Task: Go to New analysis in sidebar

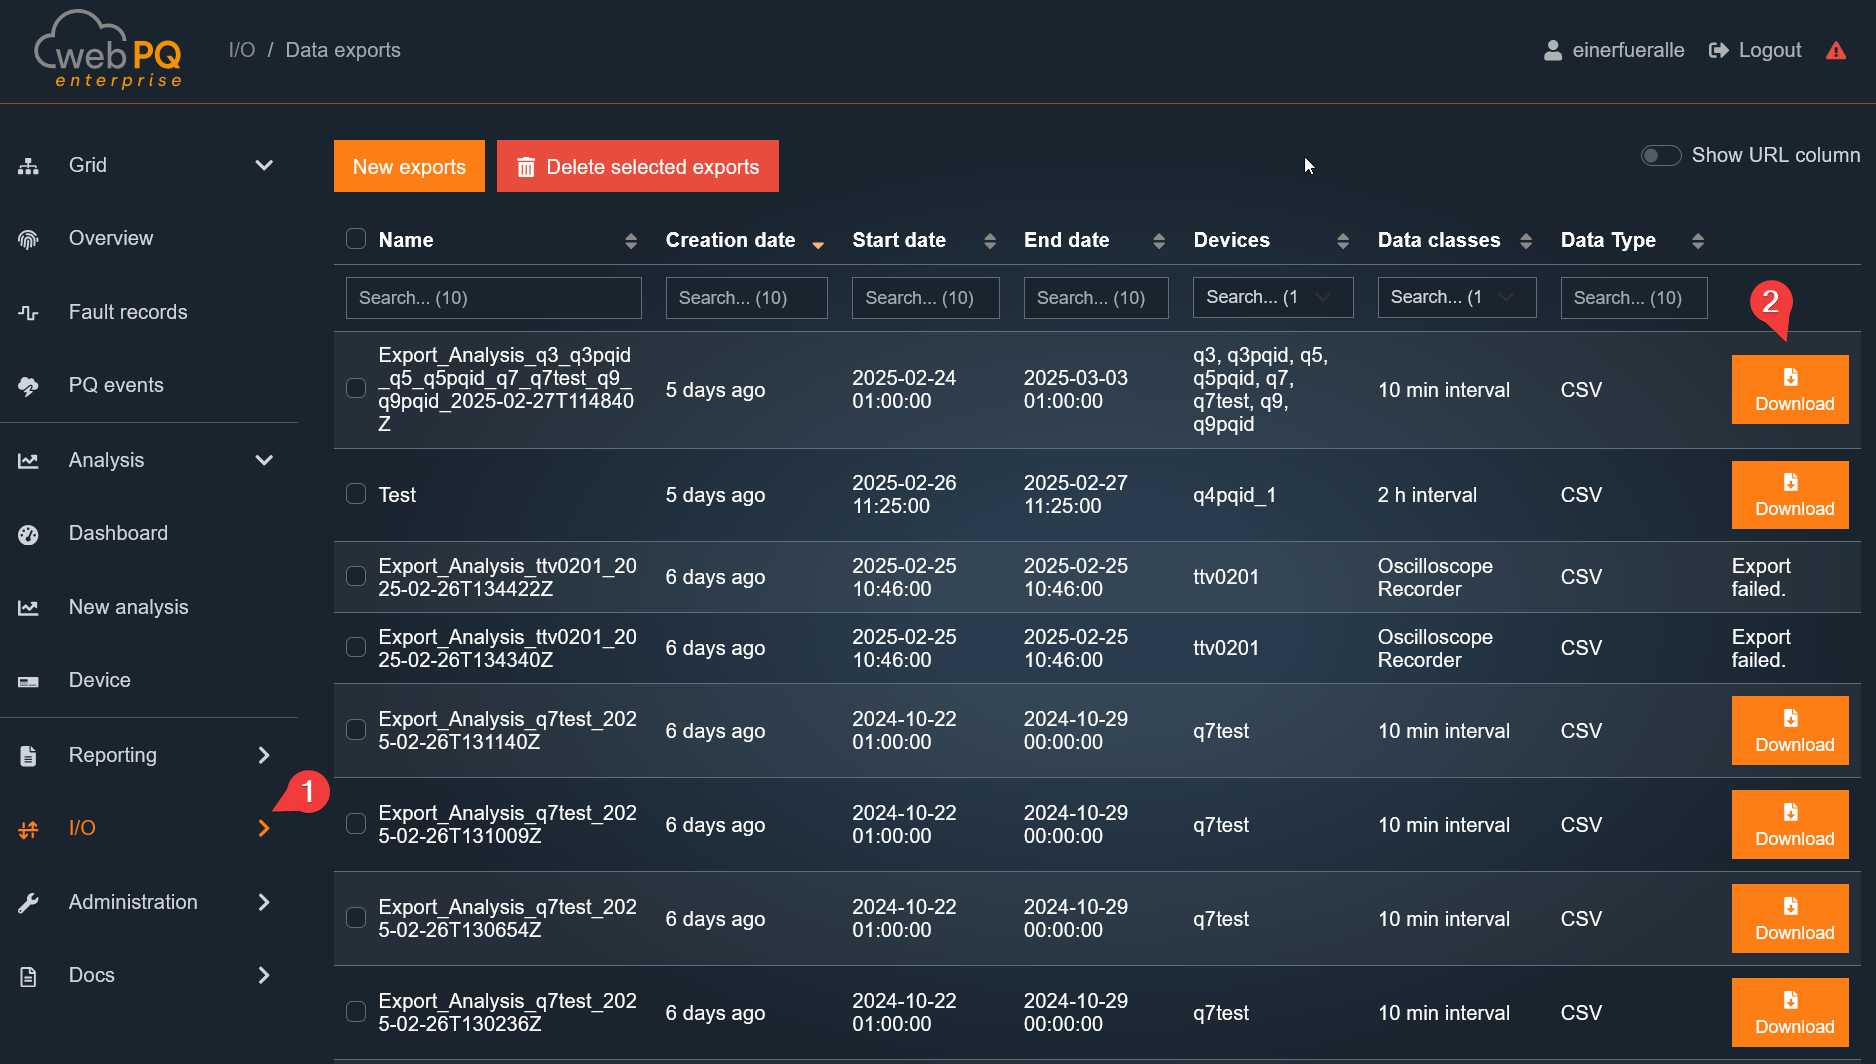Action: coord(128,608)
